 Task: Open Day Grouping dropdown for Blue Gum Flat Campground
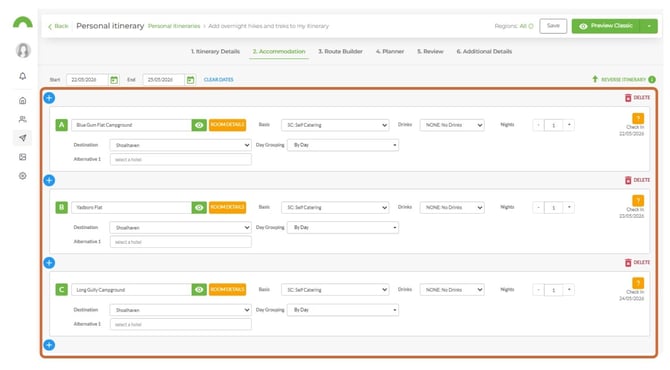click(343, 145)
